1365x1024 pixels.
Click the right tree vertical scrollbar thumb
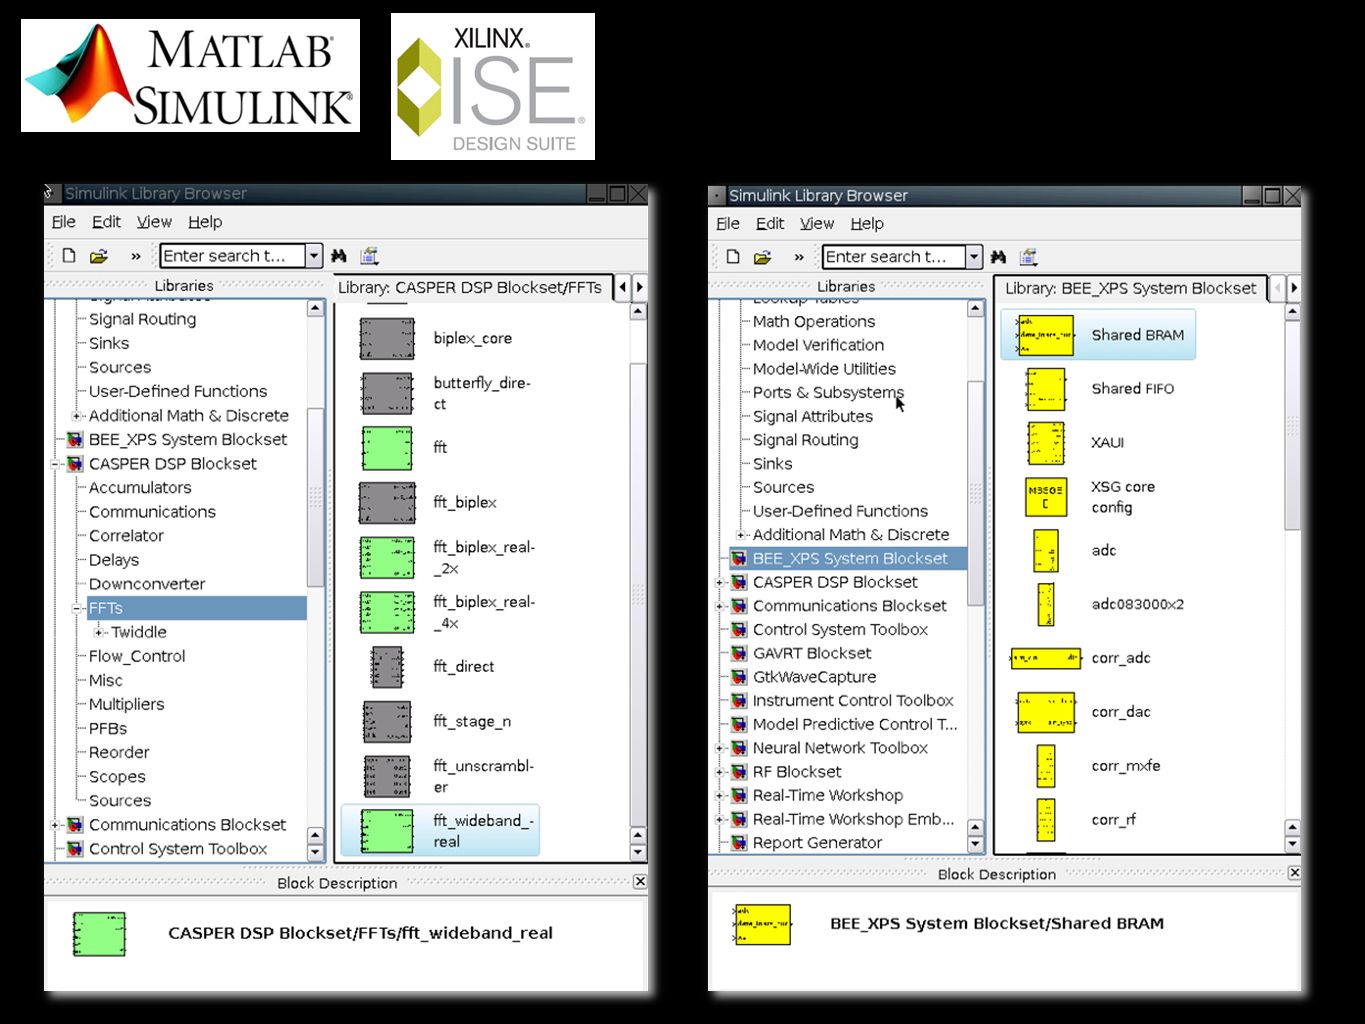pos(975,492)
